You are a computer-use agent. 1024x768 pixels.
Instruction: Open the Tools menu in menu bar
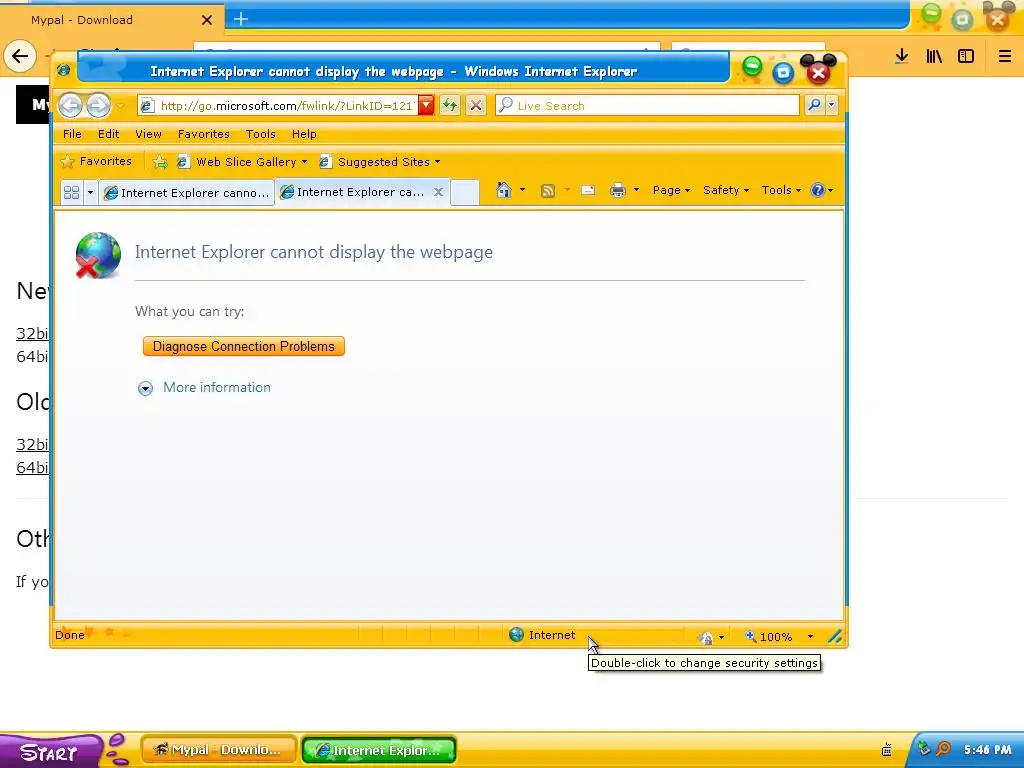[x=261, y=134]
